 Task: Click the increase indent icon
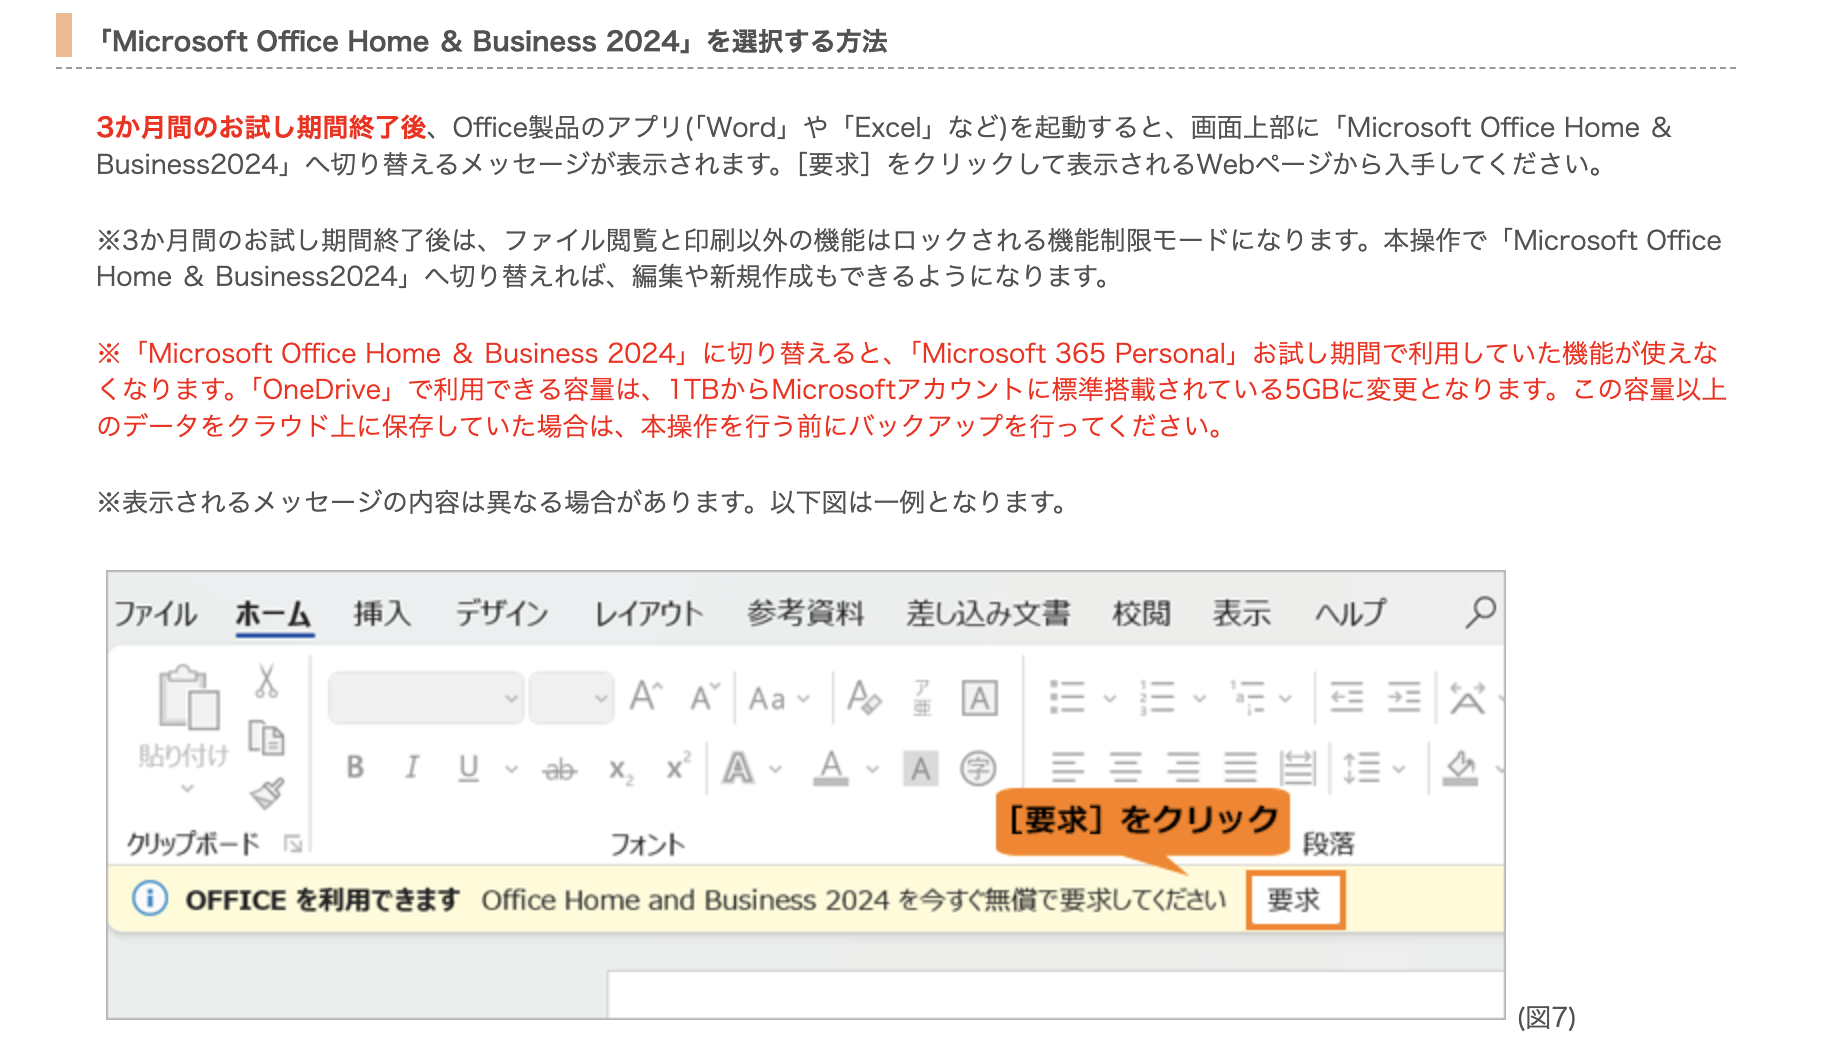[x=1404, y=697]
